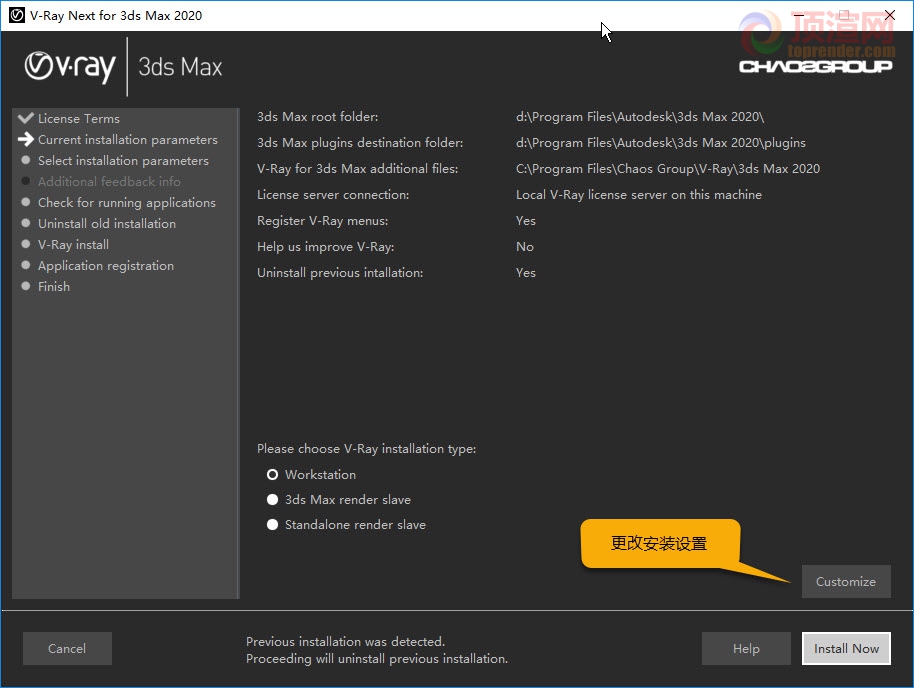The width and height of the screenshot is (914, 688).
Task: Click the V-Ray additional files path value
Action: 667,169
